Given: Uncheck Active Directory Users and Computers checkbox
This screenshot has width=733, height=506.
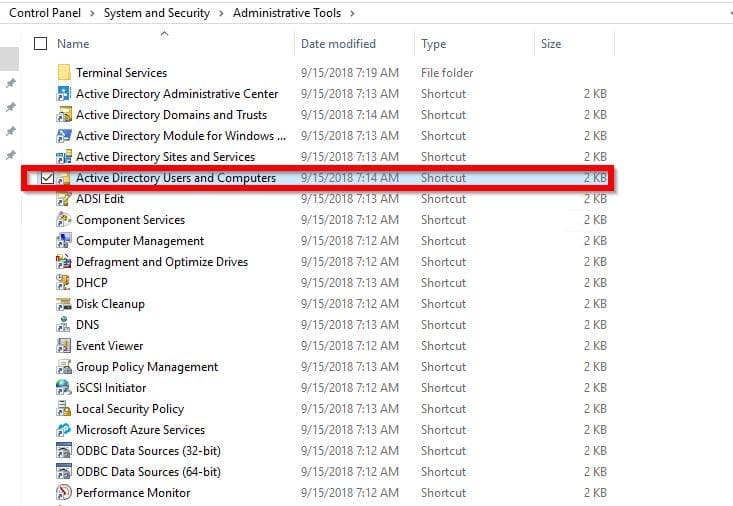Looking at the screenshot, I should point(47,178).
